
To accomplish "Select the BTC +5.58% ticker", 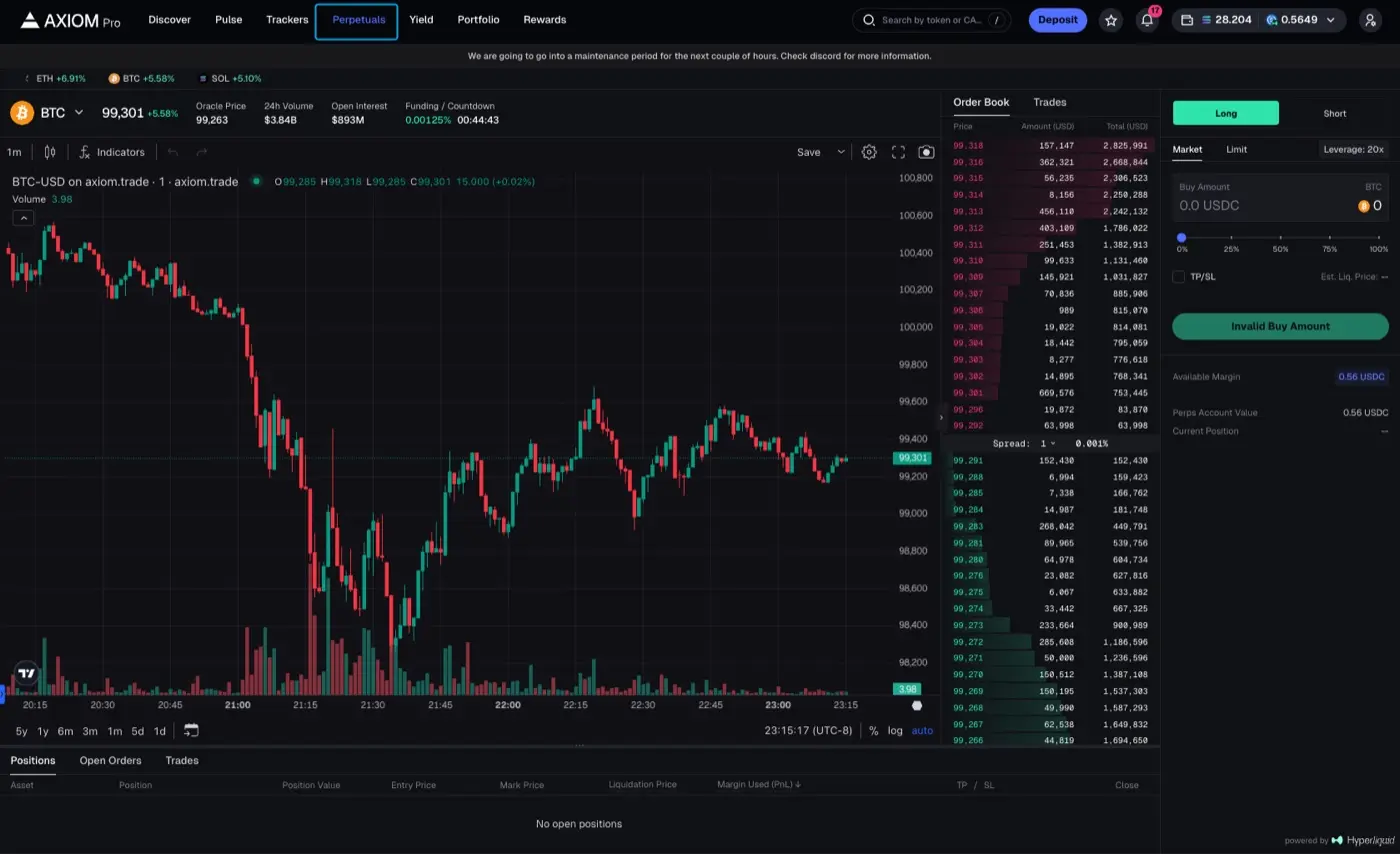I will [141, 78].
